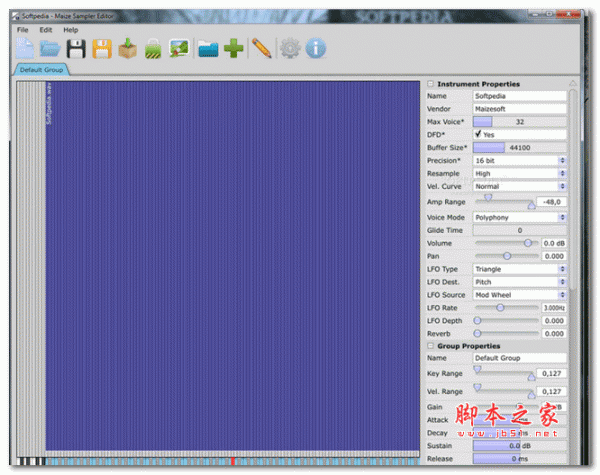
Task: Click the Pan 0.000 value box
Action: 554,256
